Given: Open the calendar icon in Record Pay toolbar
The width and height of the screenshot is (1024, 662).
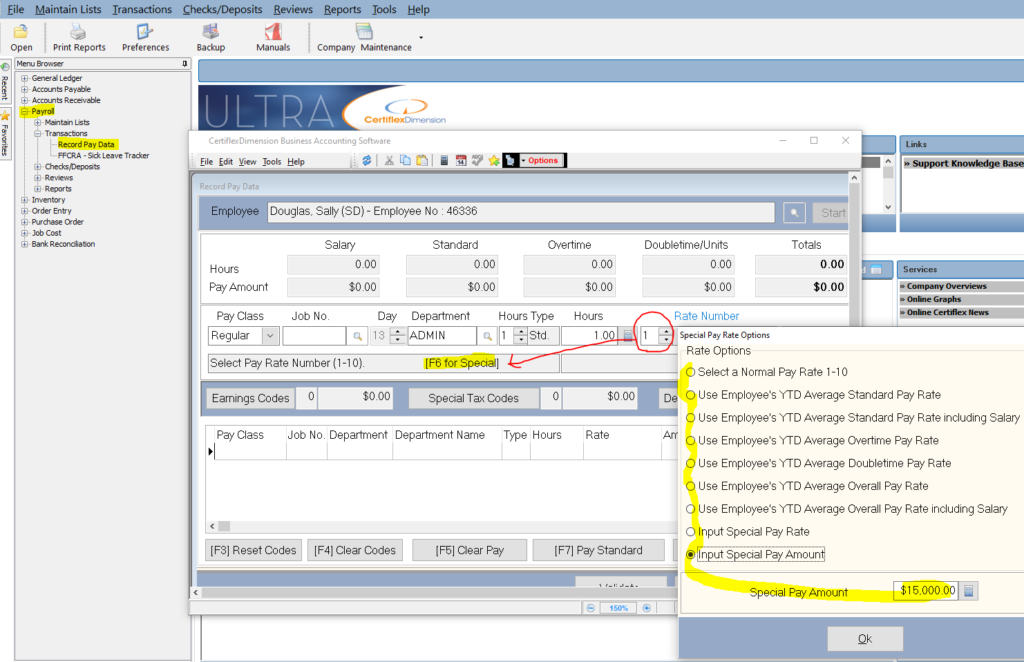Looking at the screenshot, I should click(x=462, y=160).
